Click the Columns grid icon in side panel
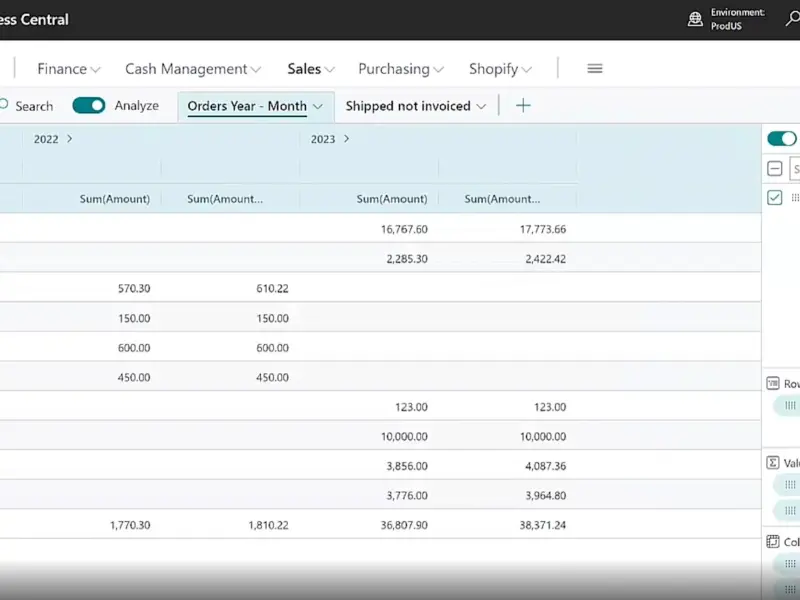800x600 pixels. pyautogui.click(x=773, y=542)
